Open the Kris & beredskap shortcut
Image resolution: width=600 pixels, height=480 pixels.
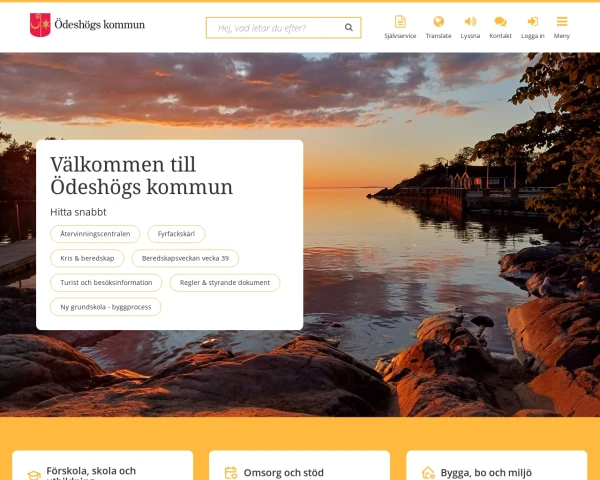pos(87,258)
